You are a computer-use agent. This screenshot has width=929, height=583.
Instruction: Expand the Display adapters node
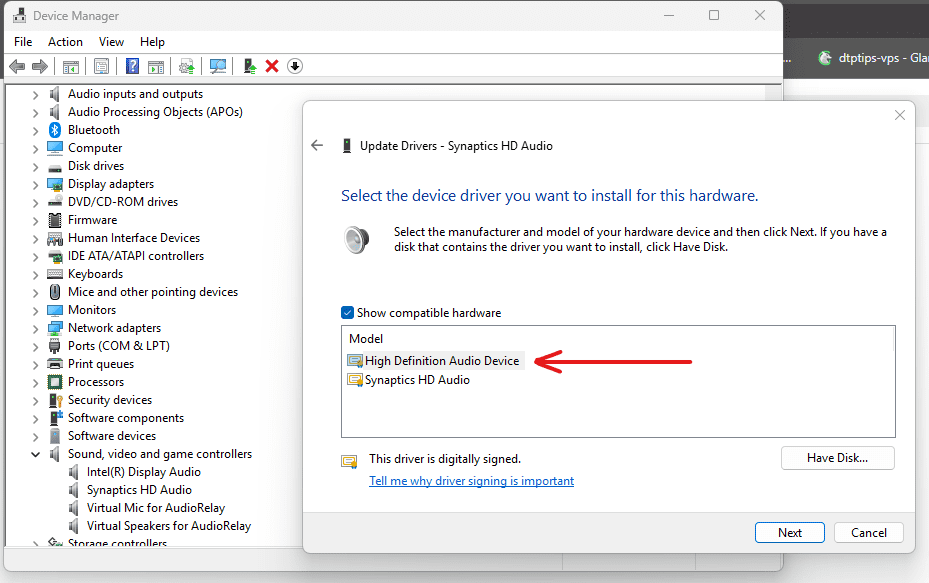(x=35, y=184)
